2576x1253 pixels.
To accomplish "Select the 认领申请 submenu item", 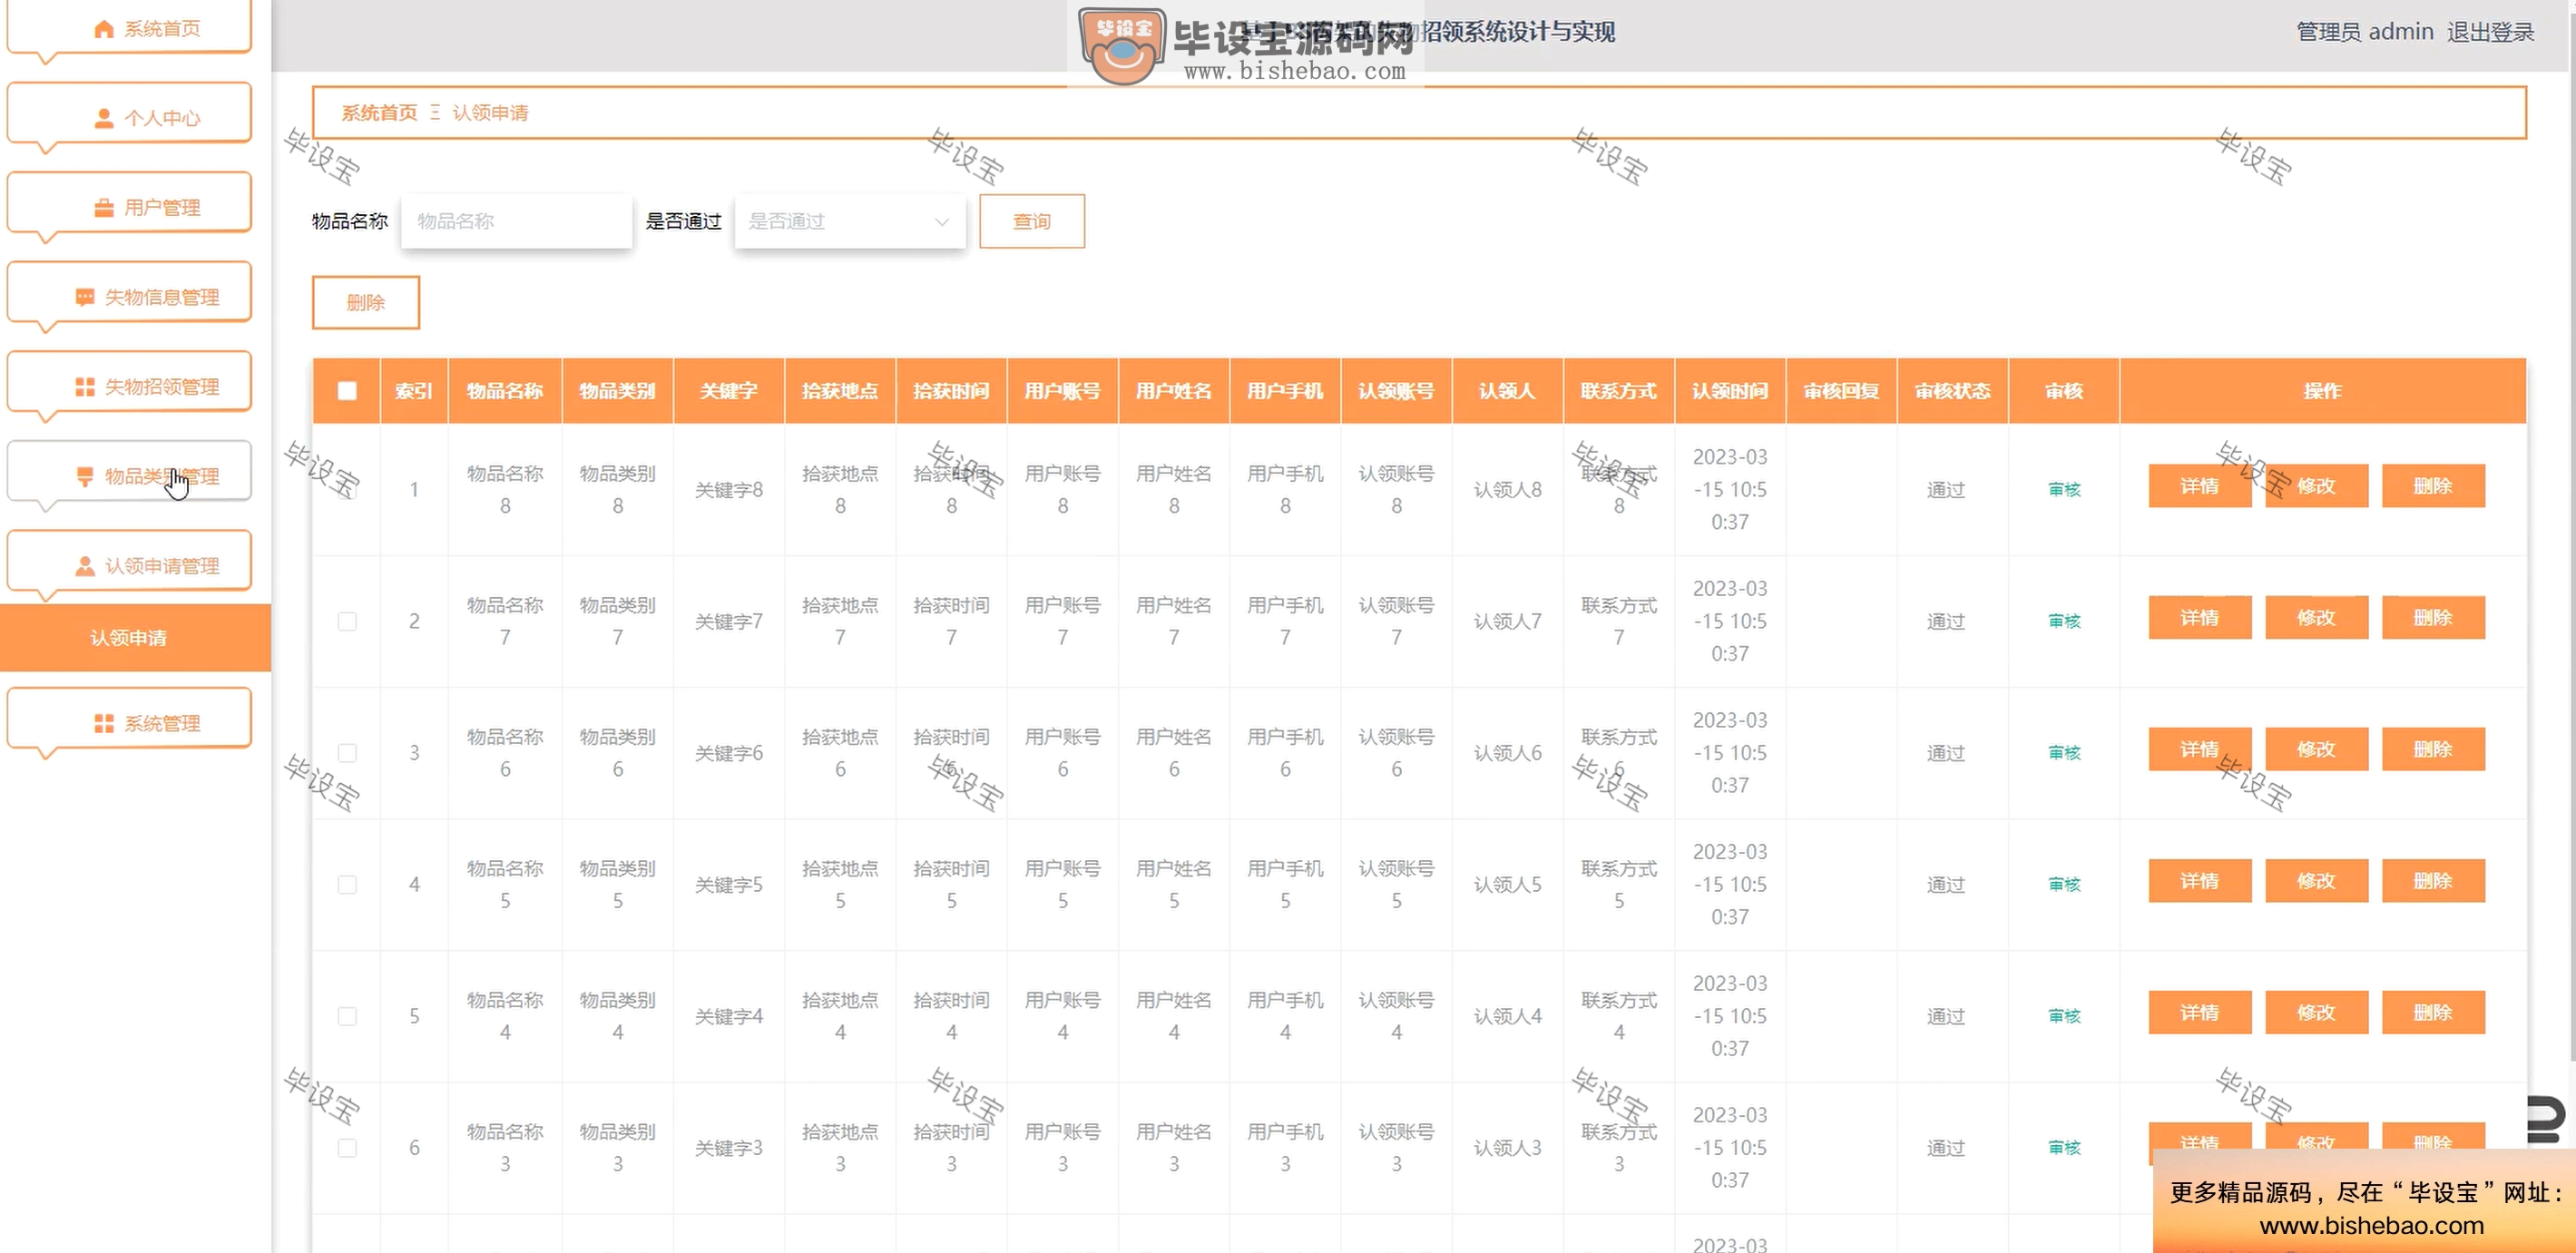I will point(135,638).
